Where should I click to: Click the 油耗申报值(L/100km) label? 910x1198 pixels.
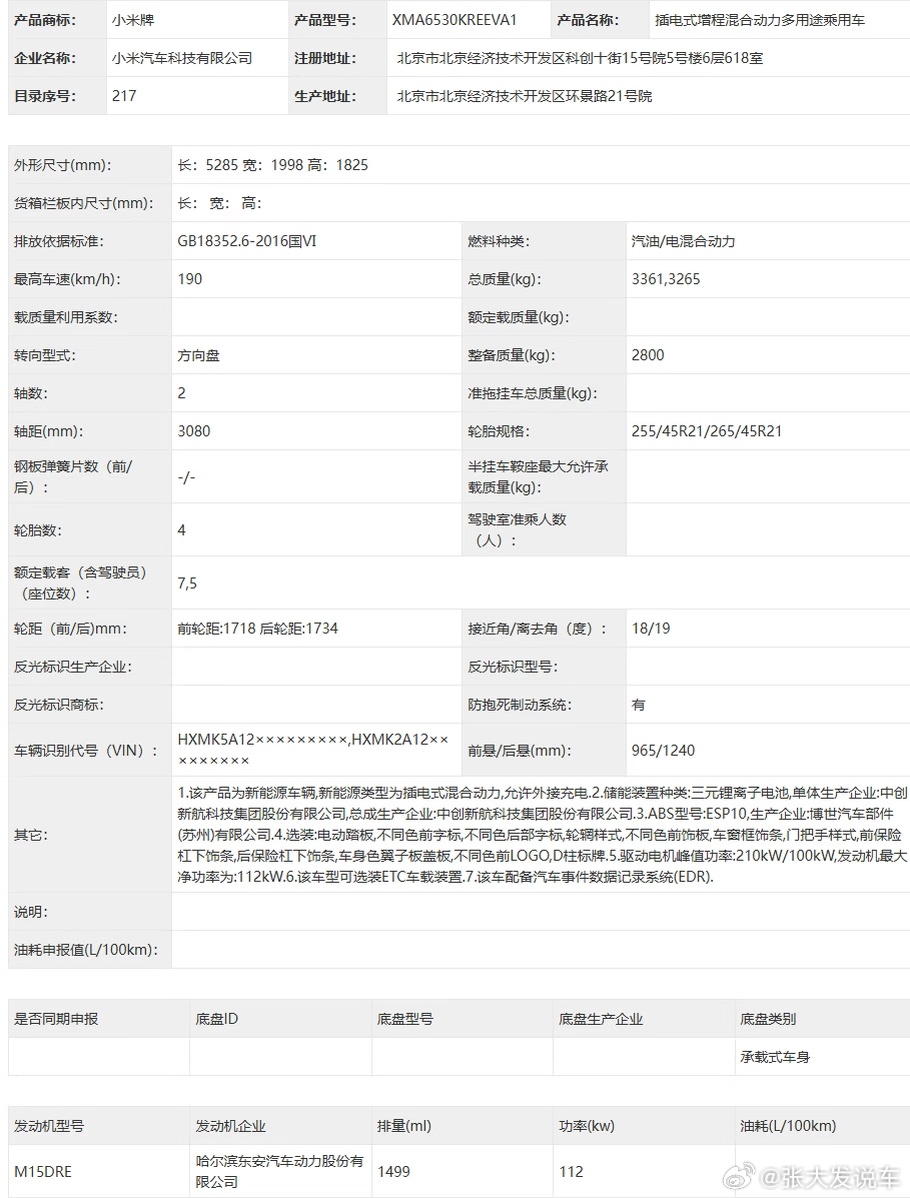[86, 950]
